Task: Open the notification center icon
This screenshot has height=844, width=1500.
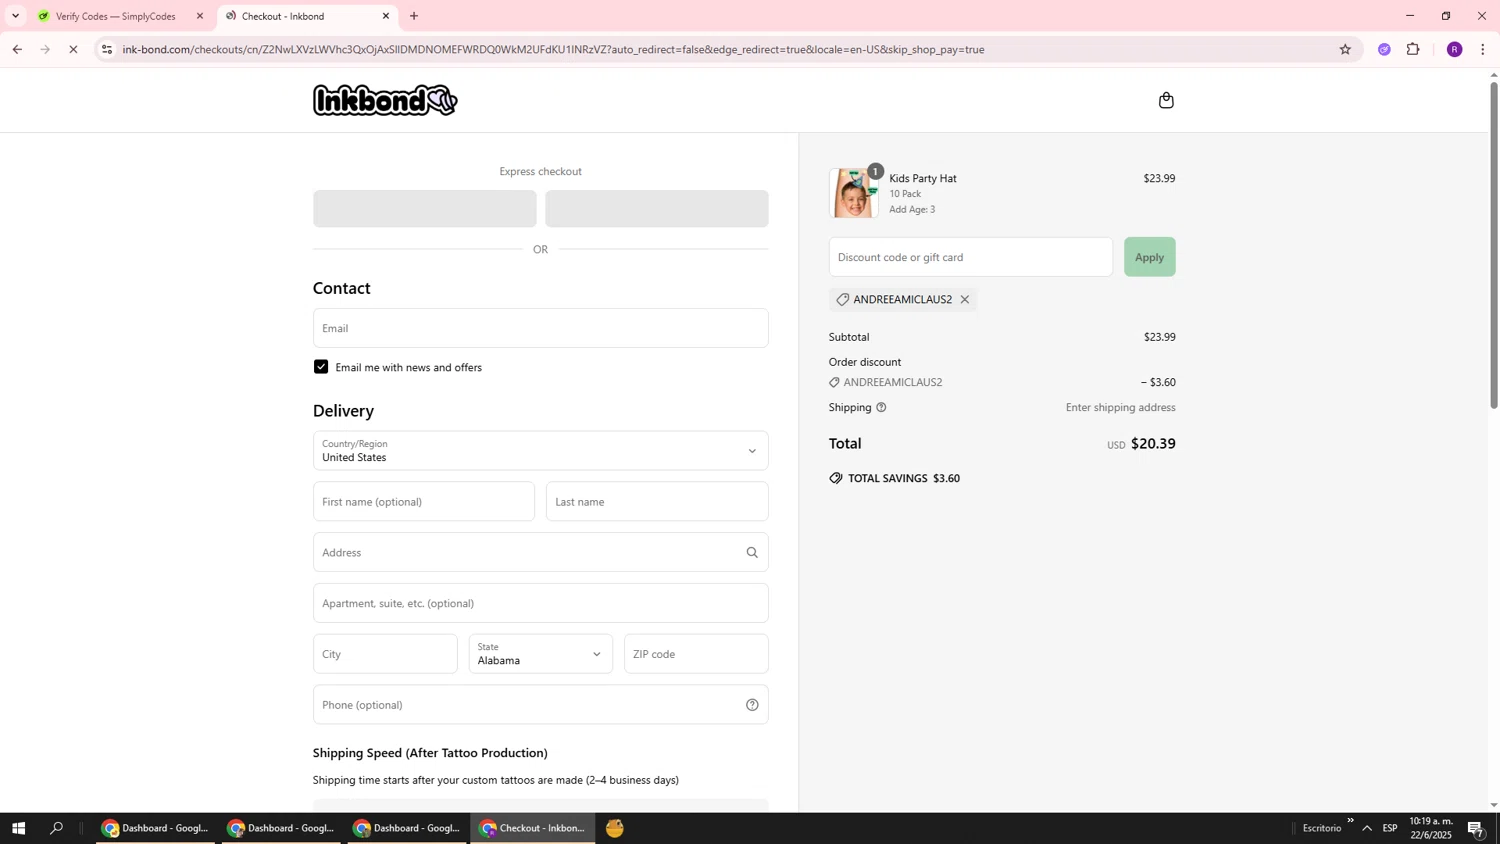Action: tap(1475, 828)
